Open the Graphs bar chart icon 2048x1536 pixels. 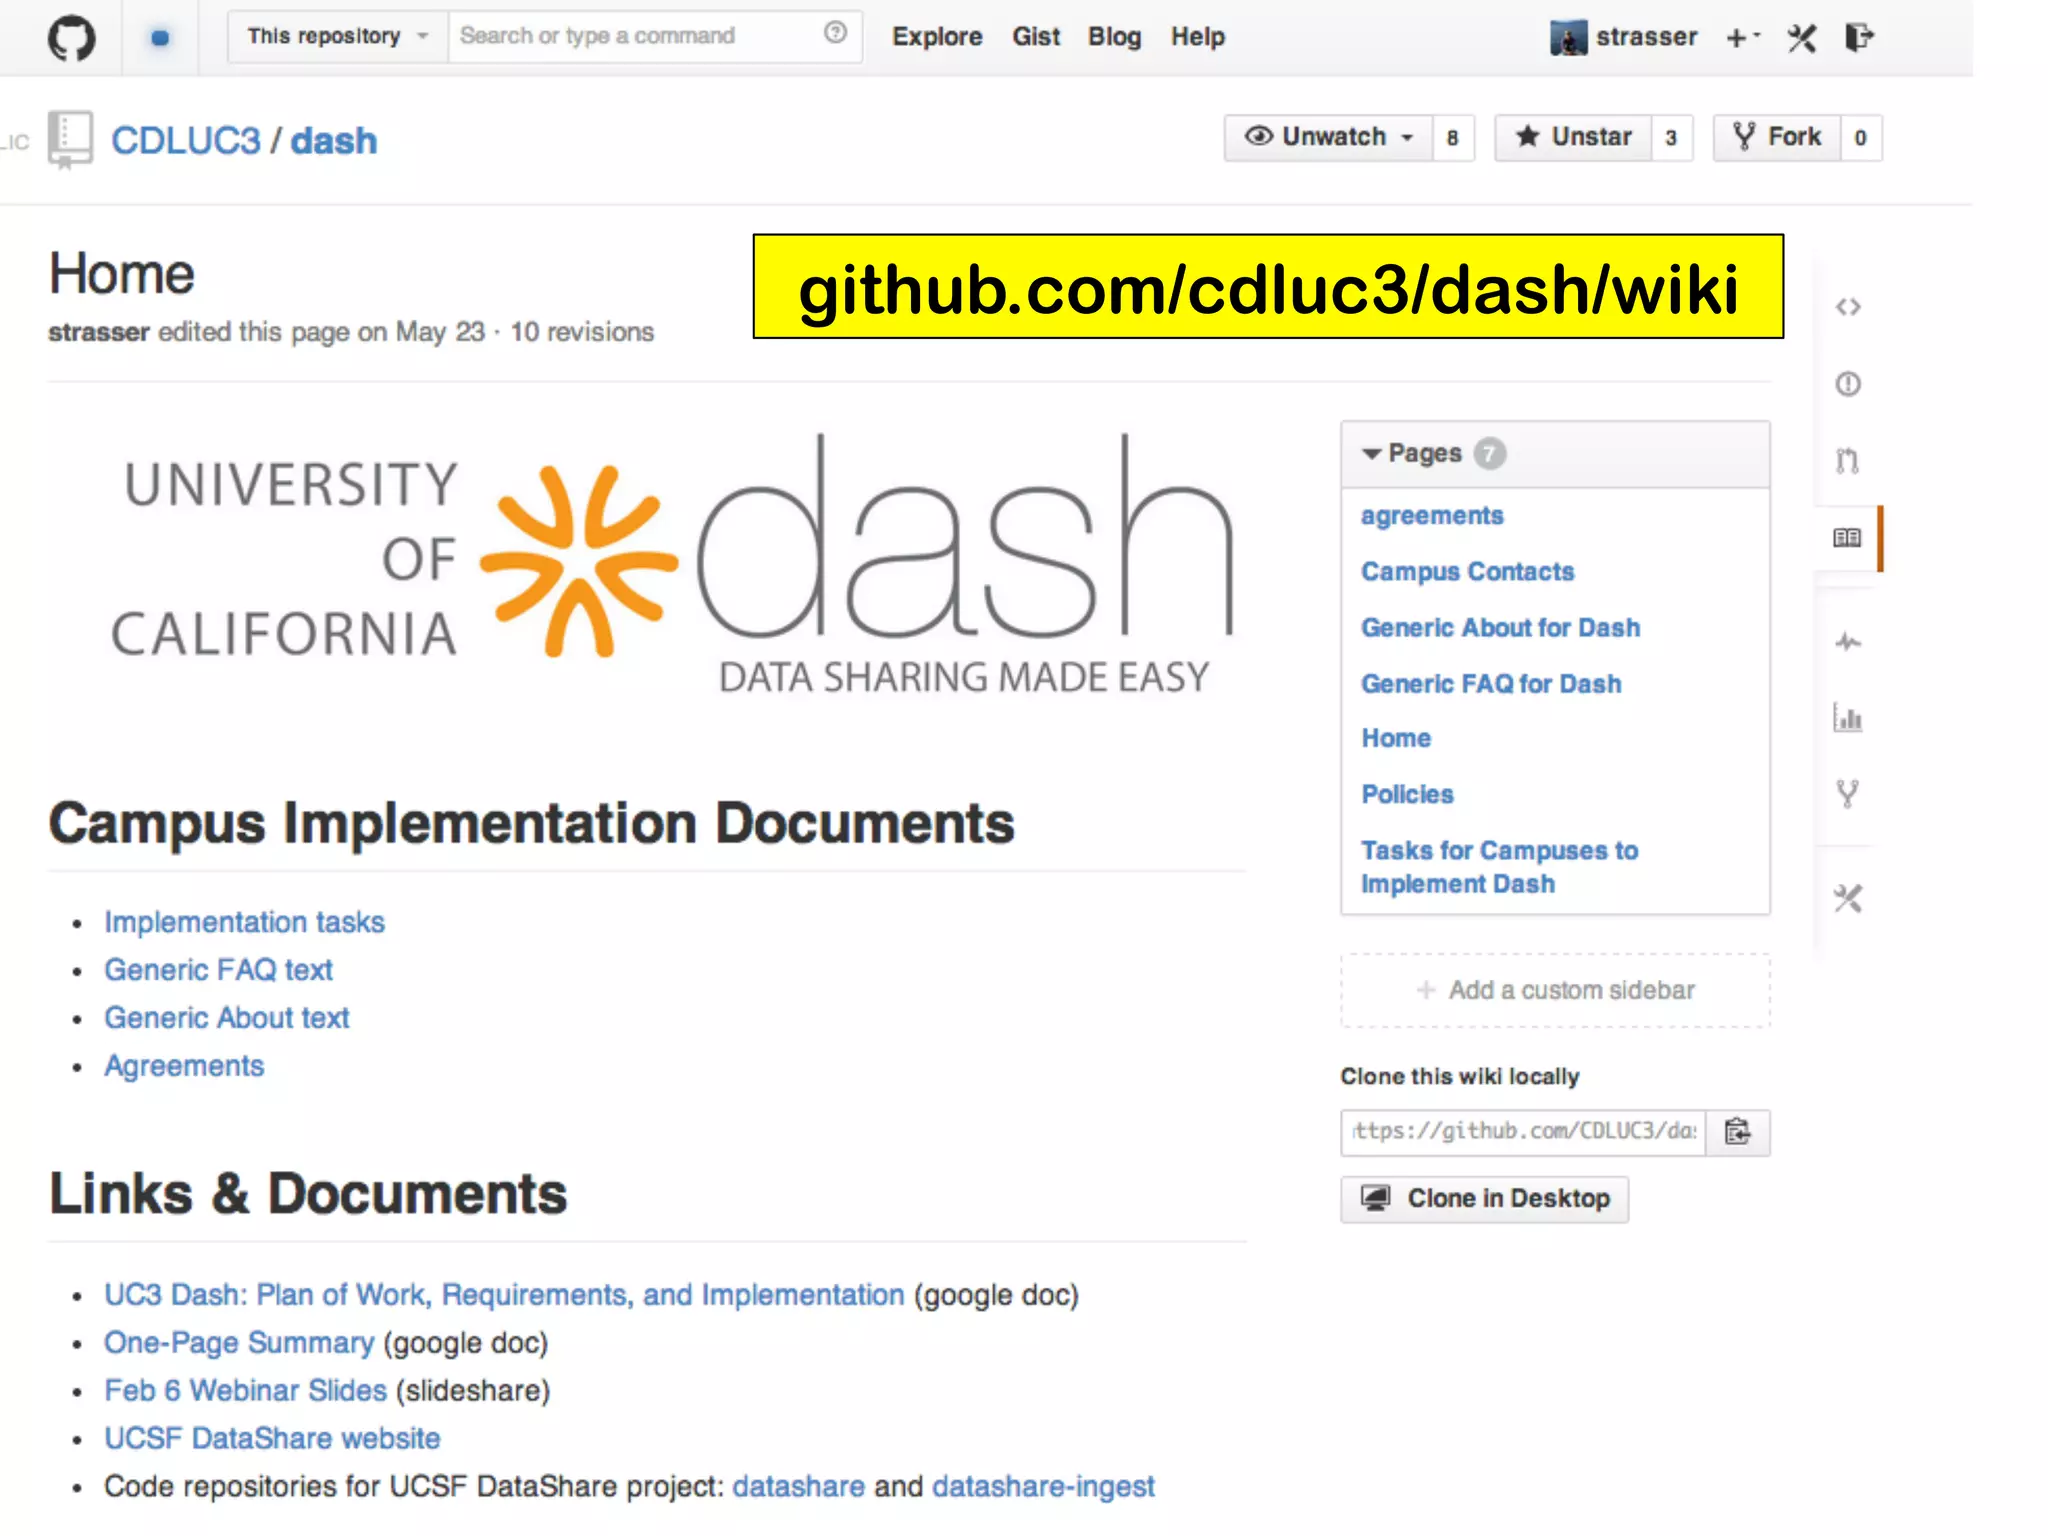coord(1848,718)
